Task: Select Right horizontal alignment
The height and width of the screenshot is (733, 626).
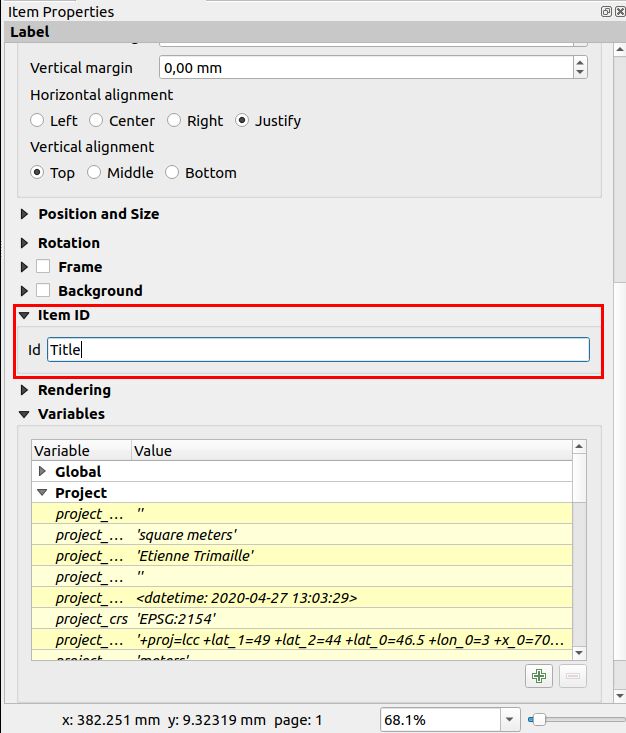Action: pos(174,121)
